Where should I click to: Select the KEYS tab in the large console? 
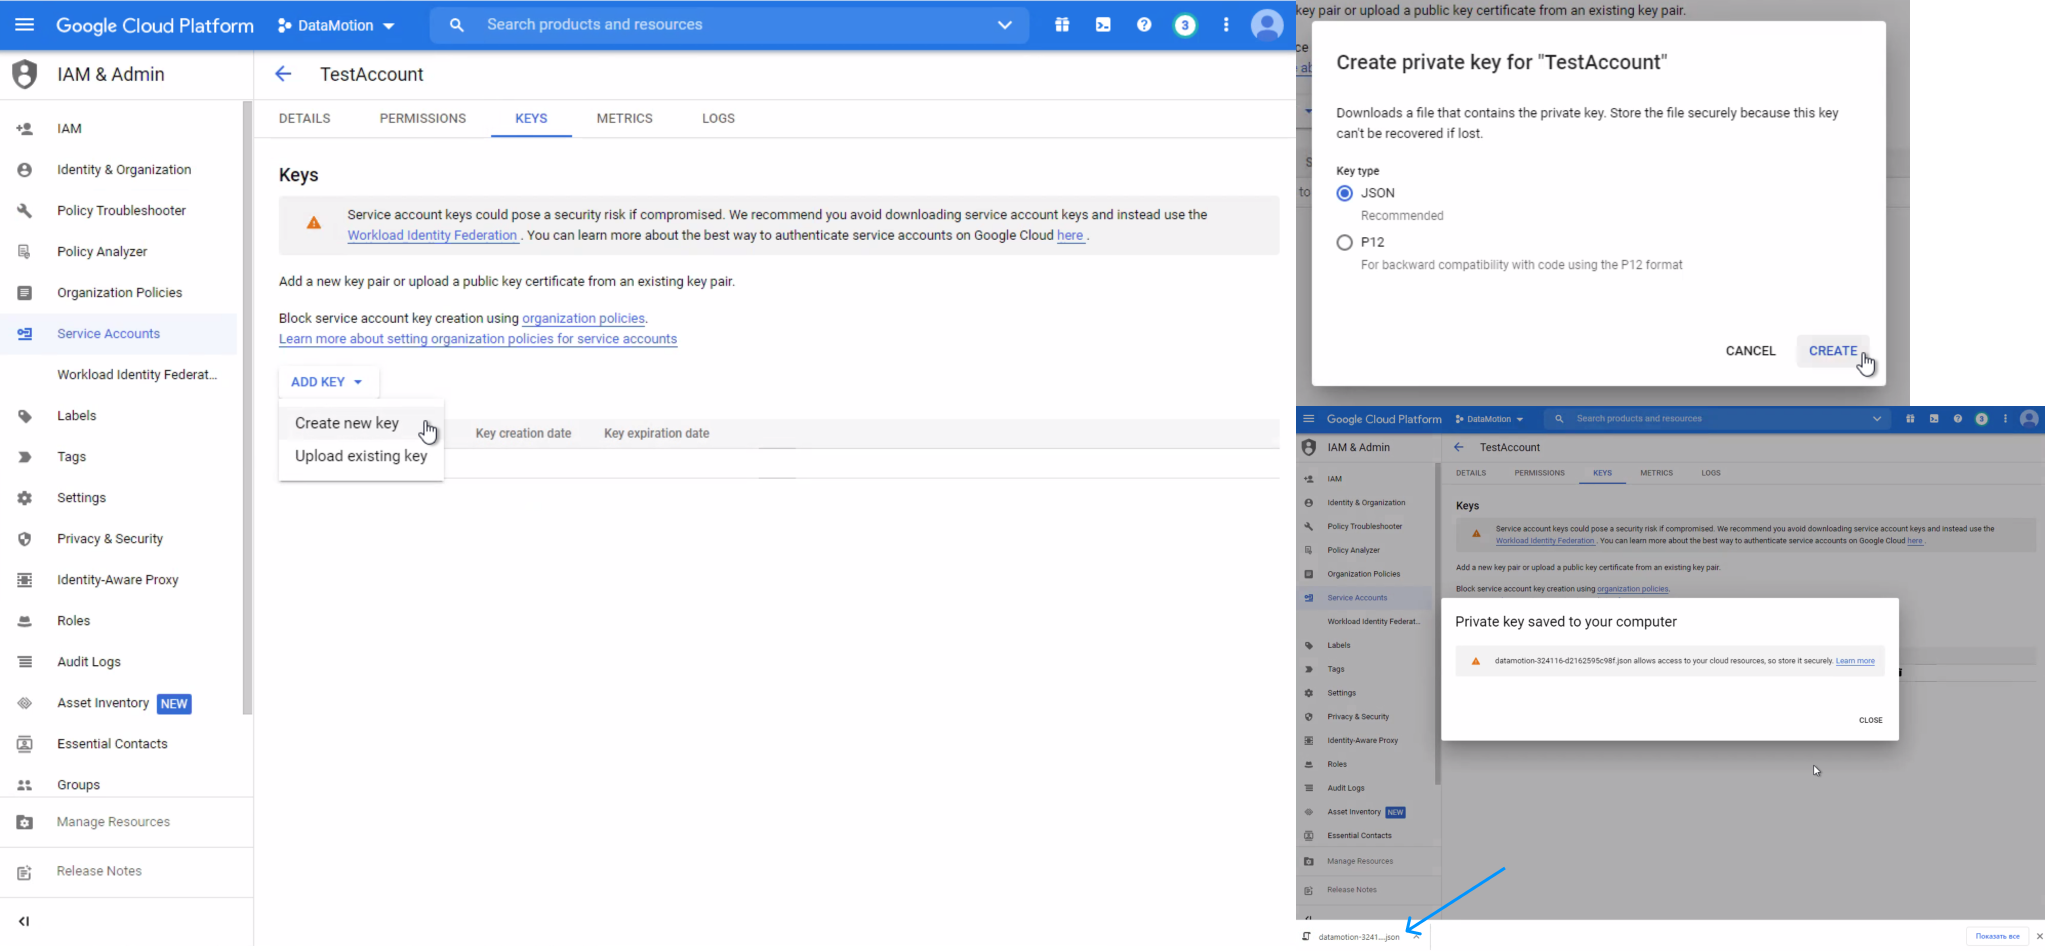point(531,118)
